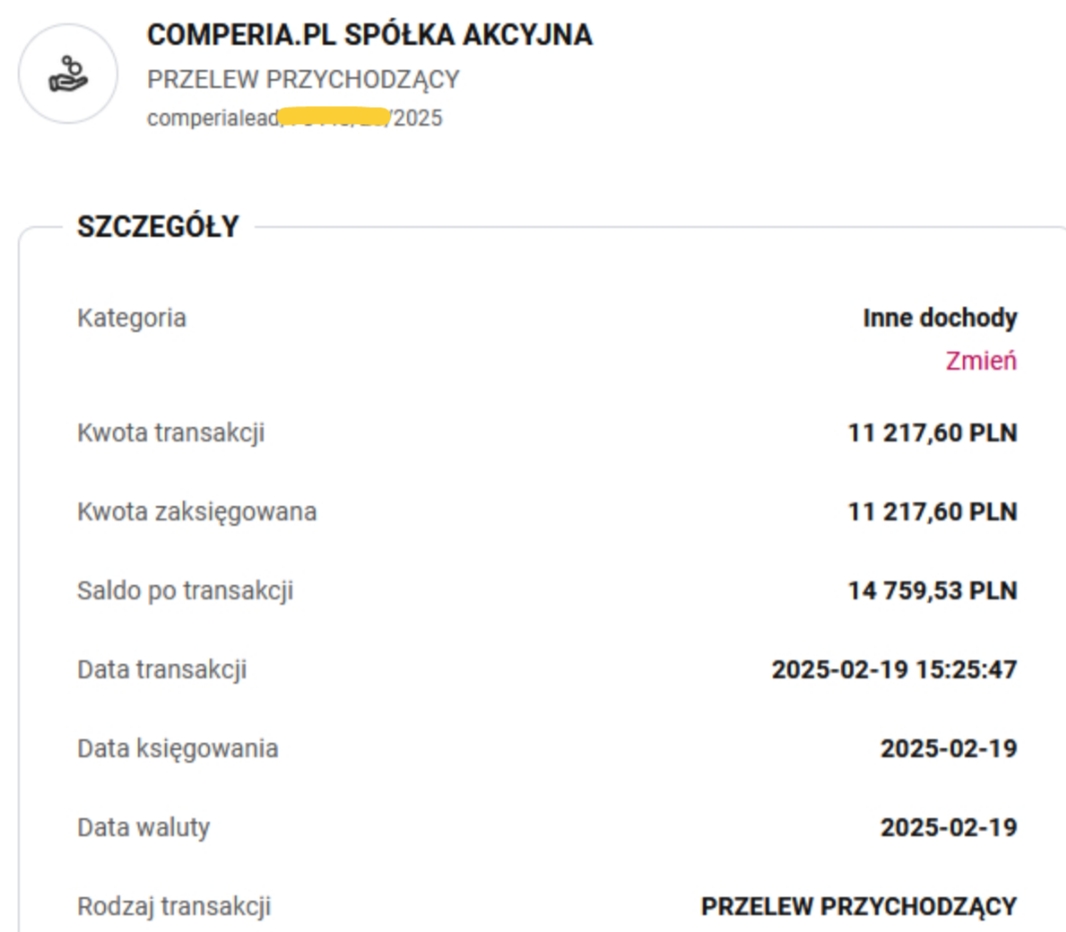Click the COMPERIA.PL SPÓŁKA AKCYJNA title

[x=369, y=35]
